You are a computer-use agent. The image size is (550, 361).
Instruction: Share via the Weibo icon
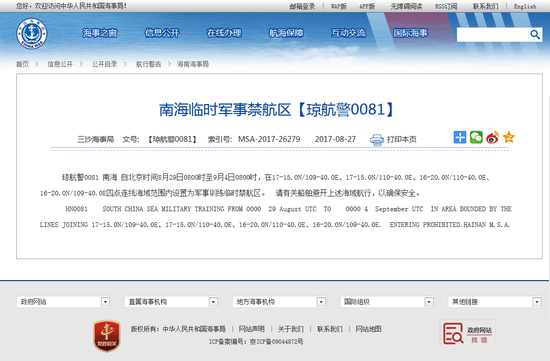point(492,137)
